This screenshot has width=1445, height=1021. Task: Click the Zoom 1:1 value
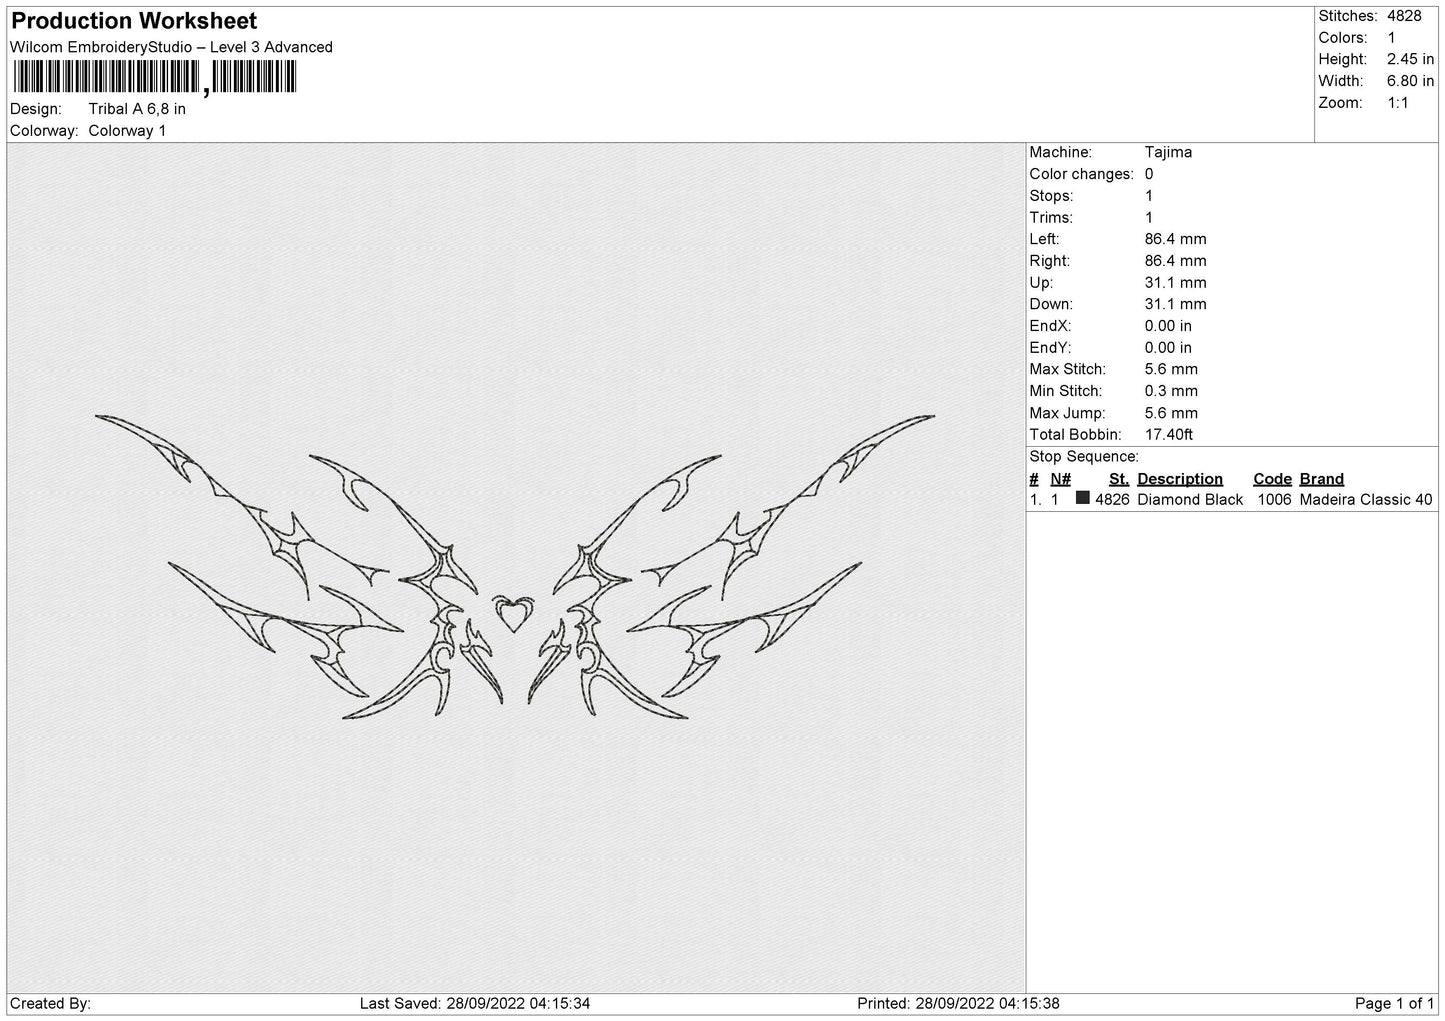click(x=1397, y=103)
